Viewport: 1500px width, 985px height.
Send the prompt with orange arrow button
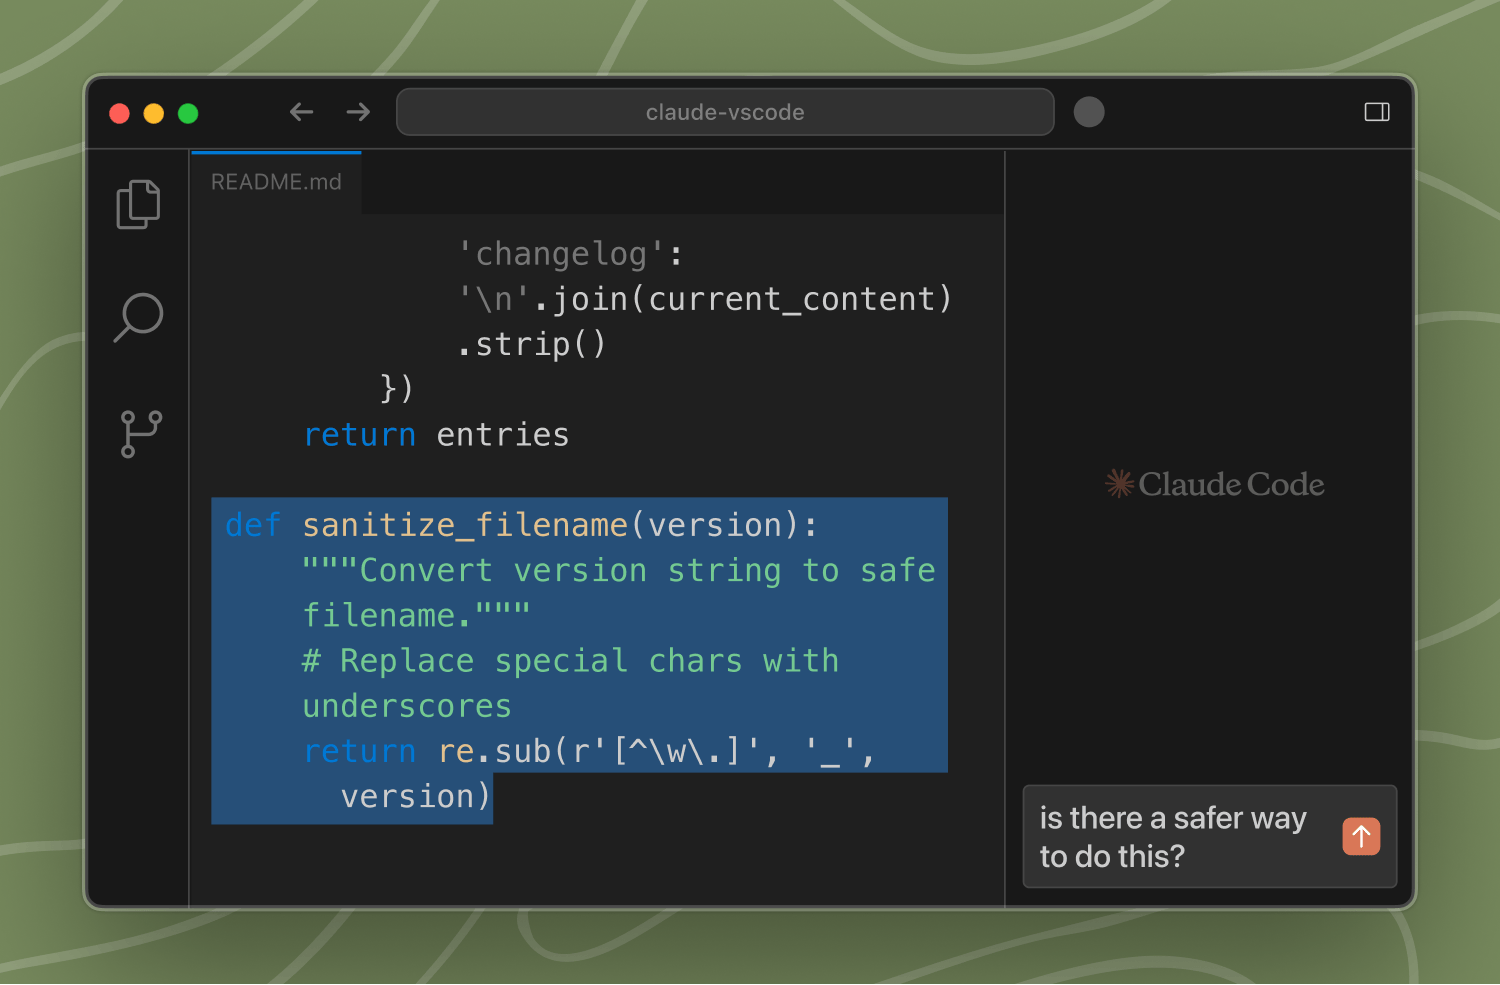1360,836
